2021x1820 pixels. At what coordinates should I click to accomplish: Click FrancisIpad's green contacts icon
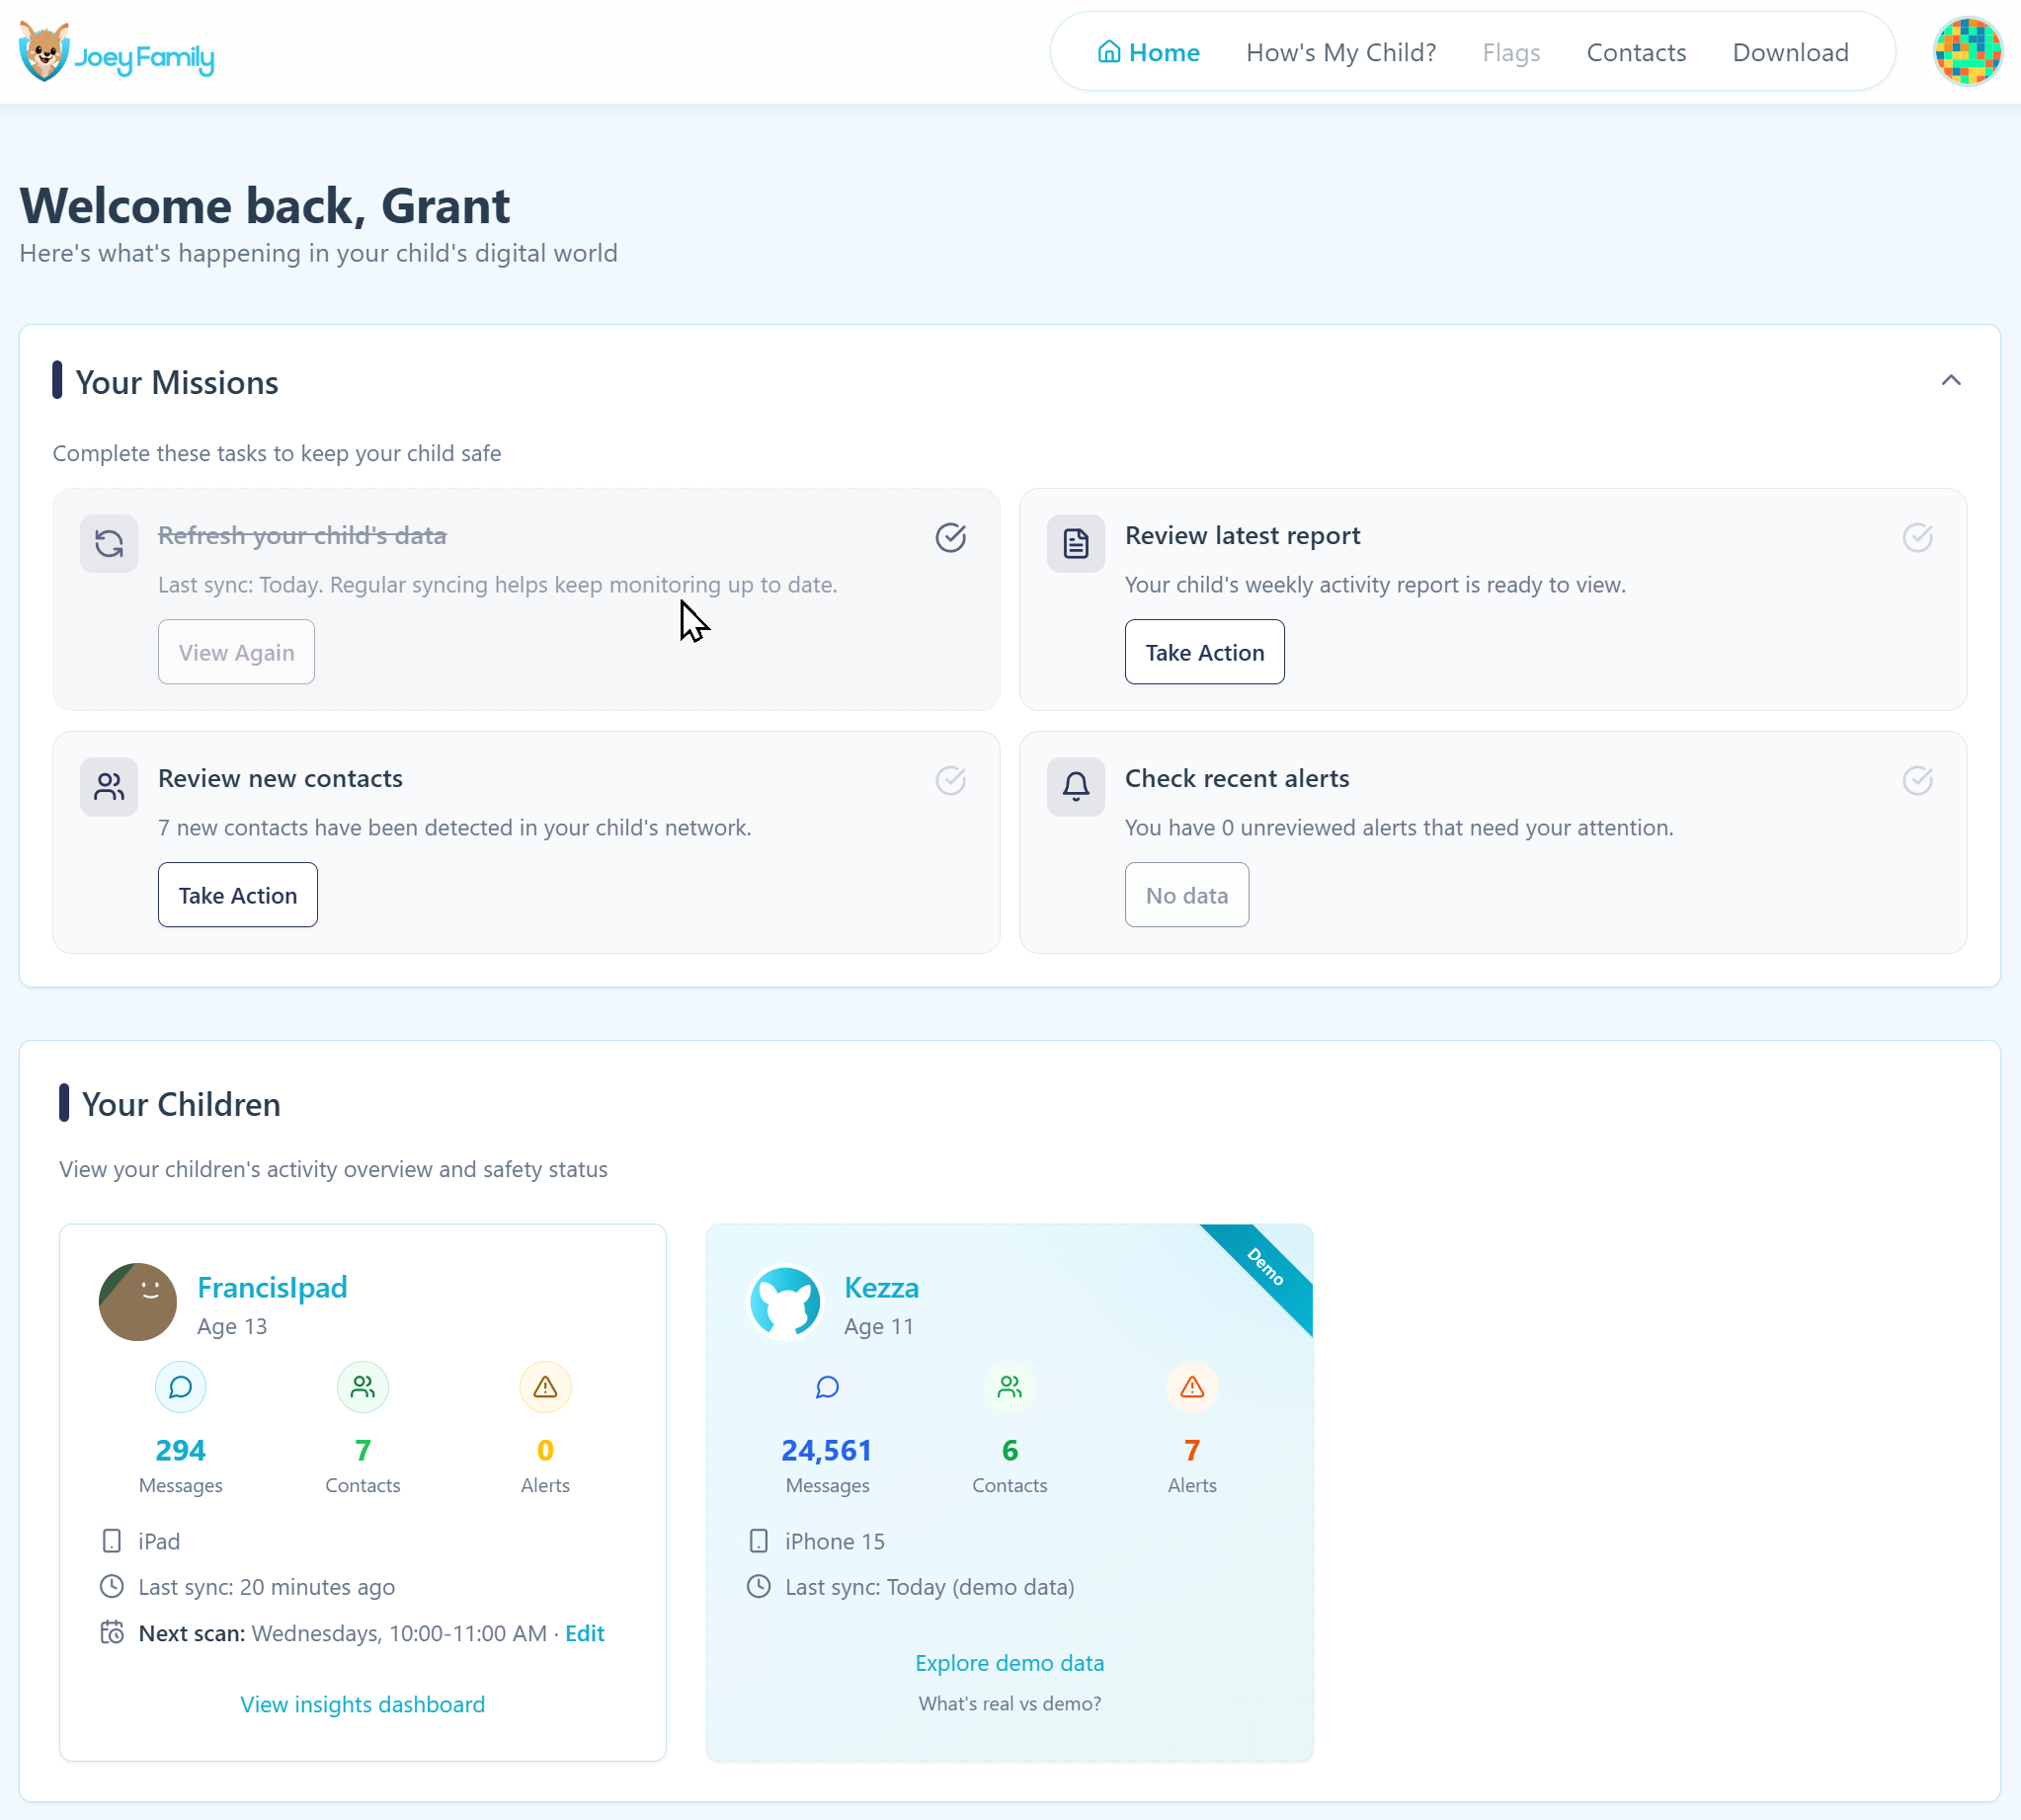click(x=362, y=1386)
